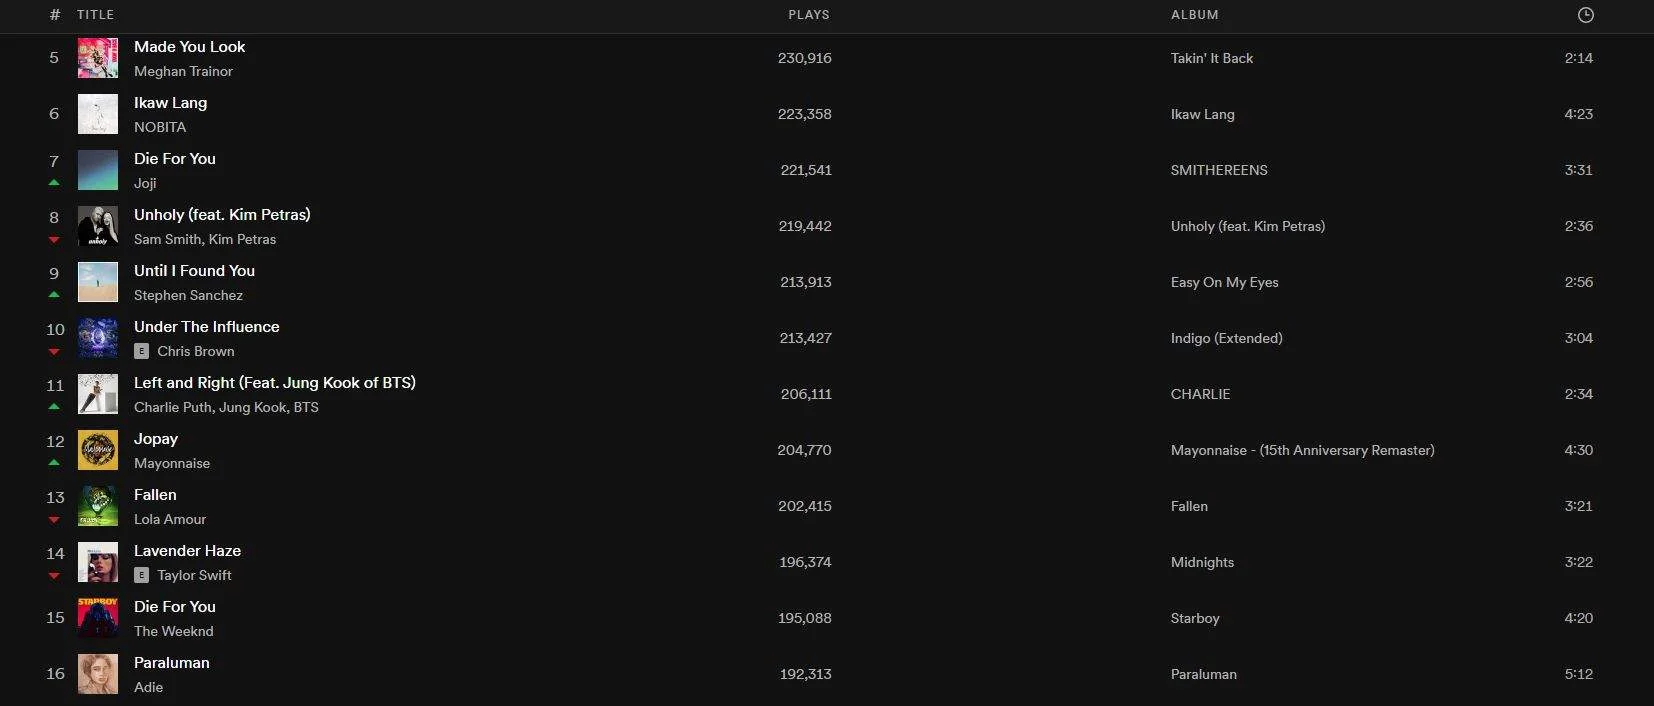Click the green up arrow on track 7
The width and height of the screenshot is (1654, 706).
tap(54, 183)
